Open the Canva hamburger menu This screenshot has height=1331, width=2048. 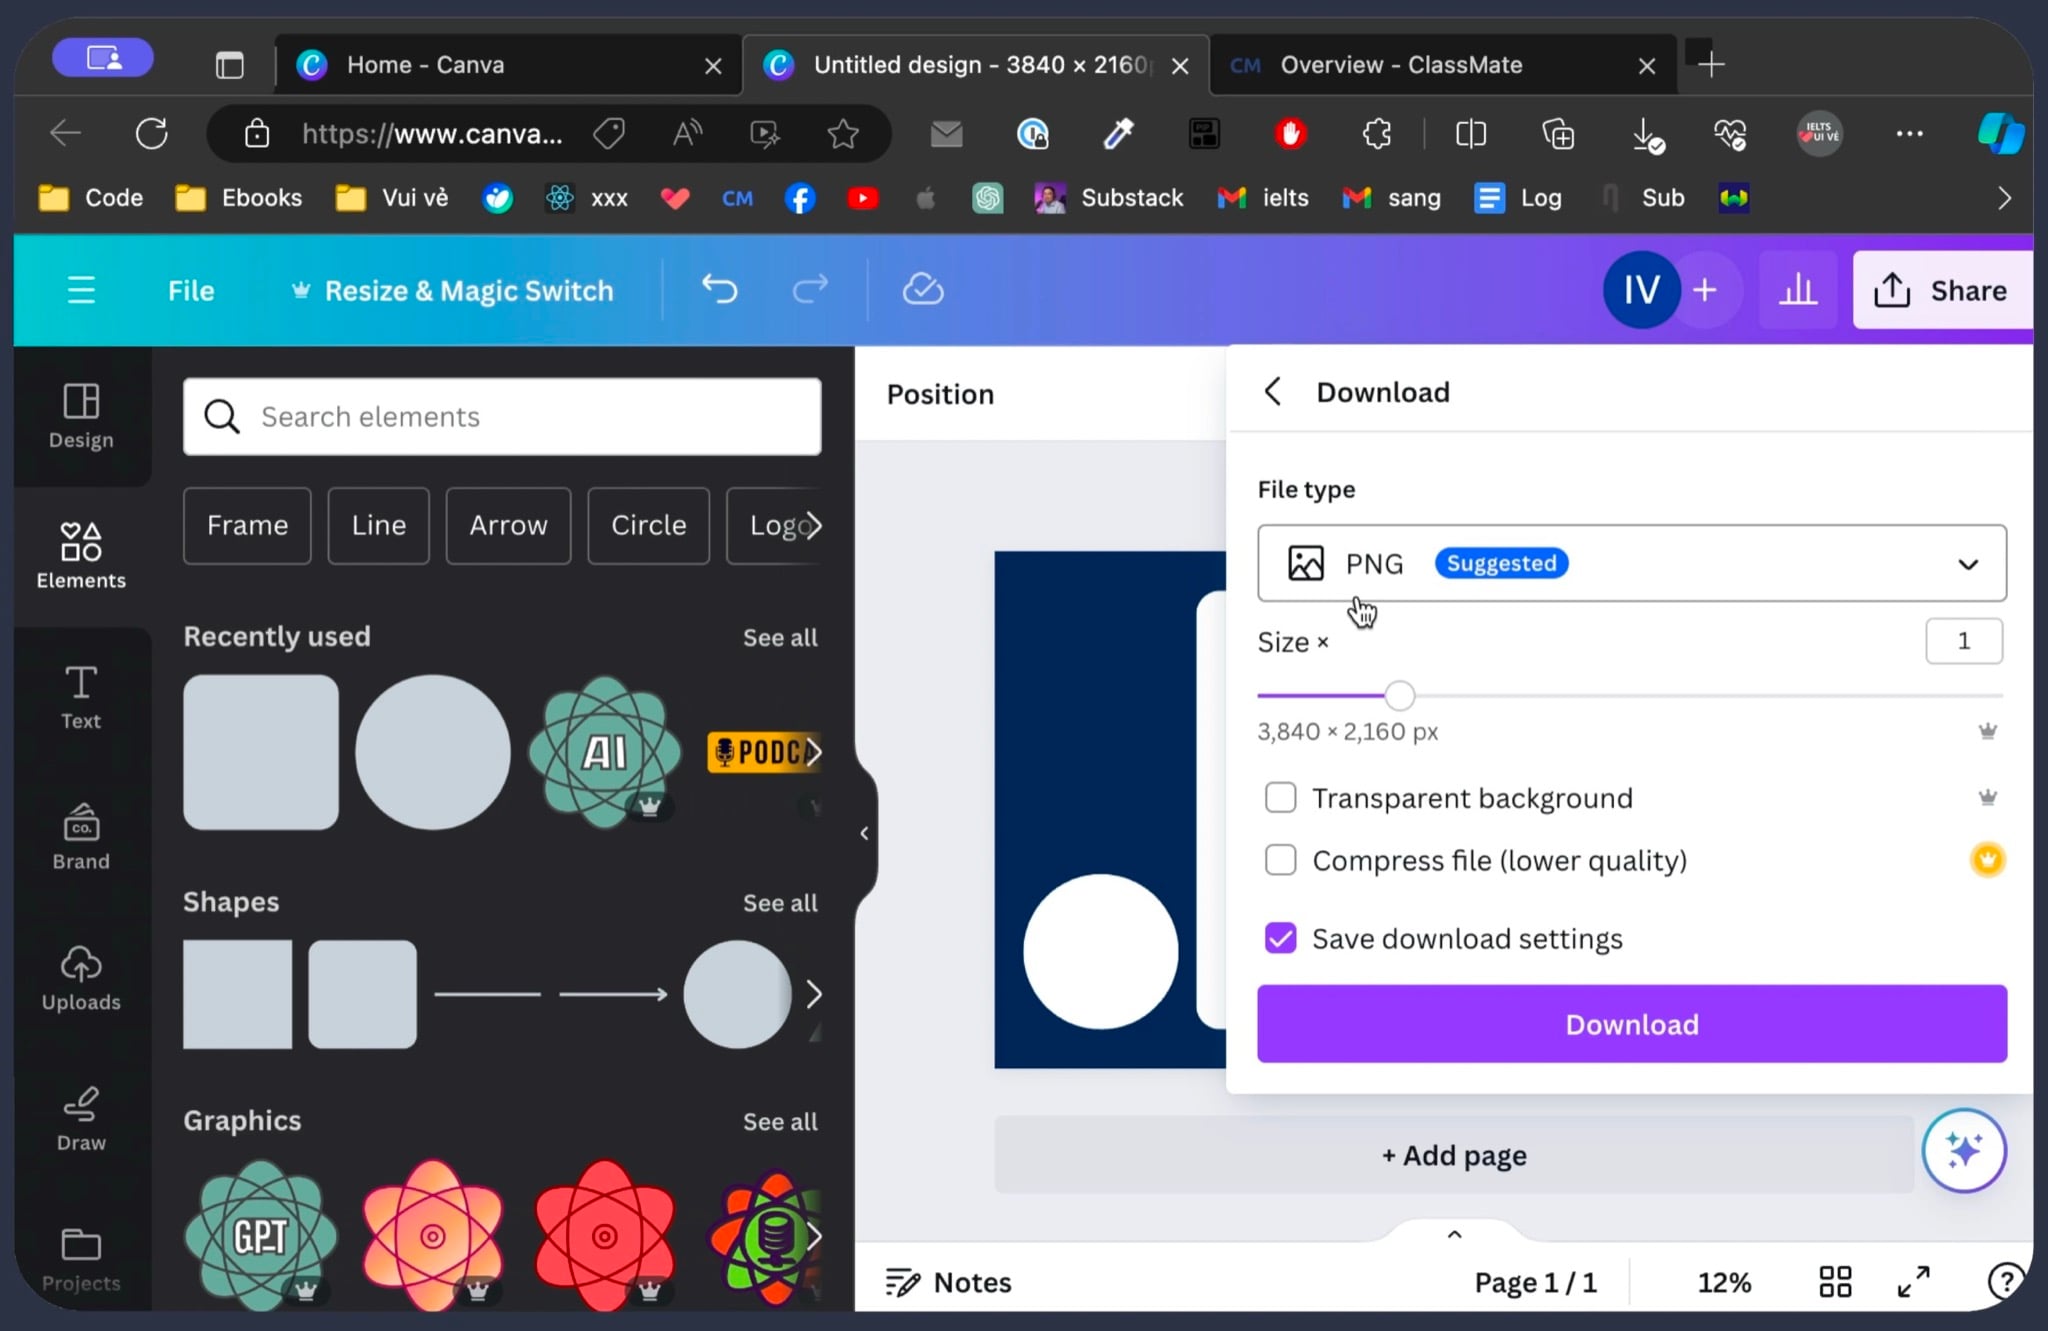click(81, 291)
